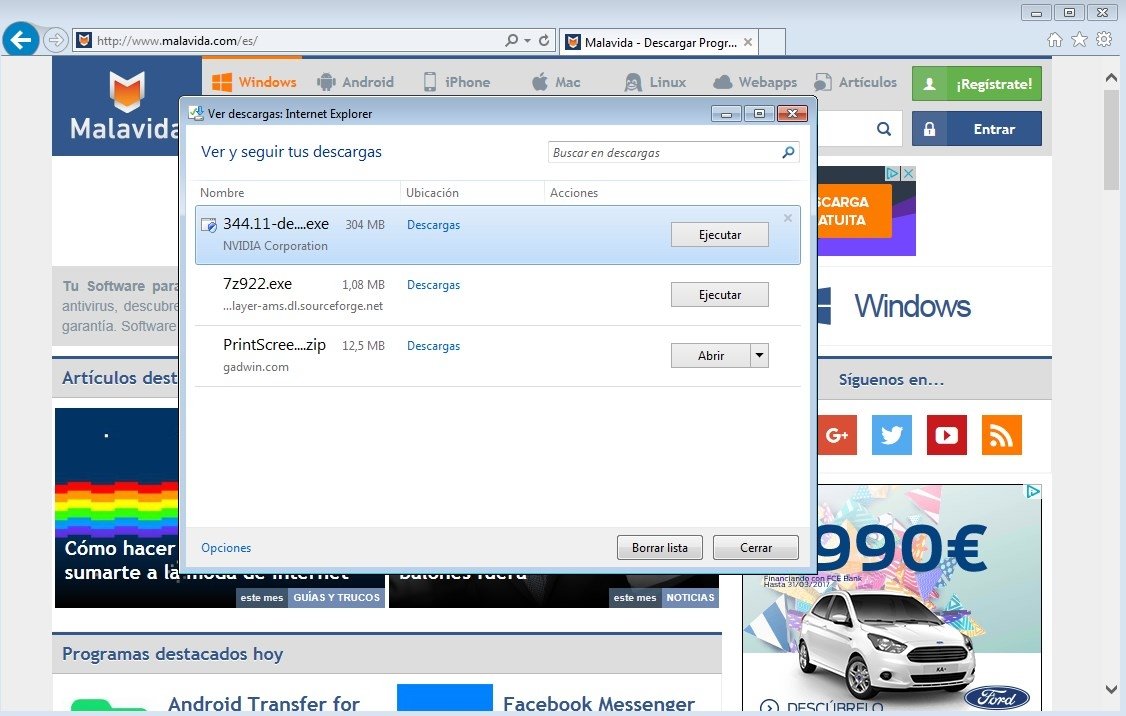Maximize the Ver descargas dialog
This screenshot has width=1126, height=716.
[759, 113]
